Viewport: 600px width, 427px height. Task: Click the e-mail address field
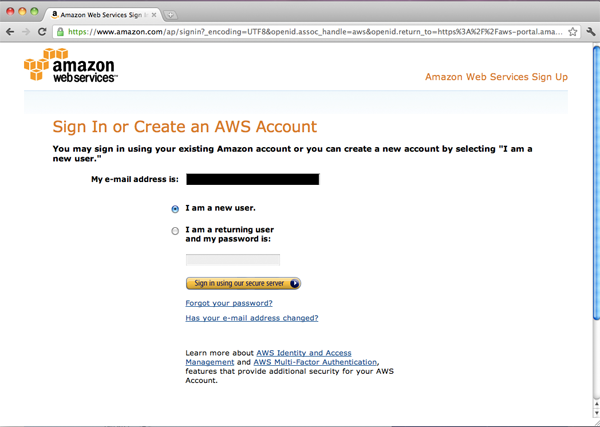pyautogui.click(x=252, y=179)
